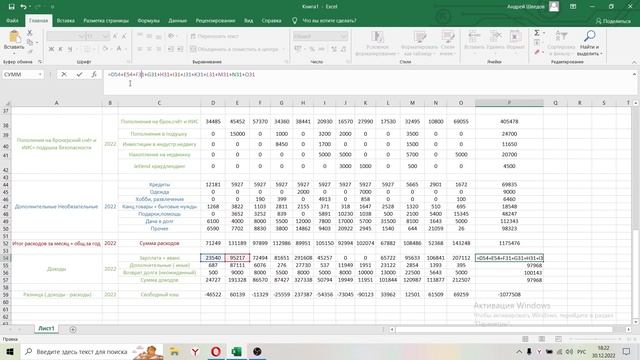640x360 pixels.
Task: Open Yandex browser from taskbar
Action: click(x=195, y=351)
